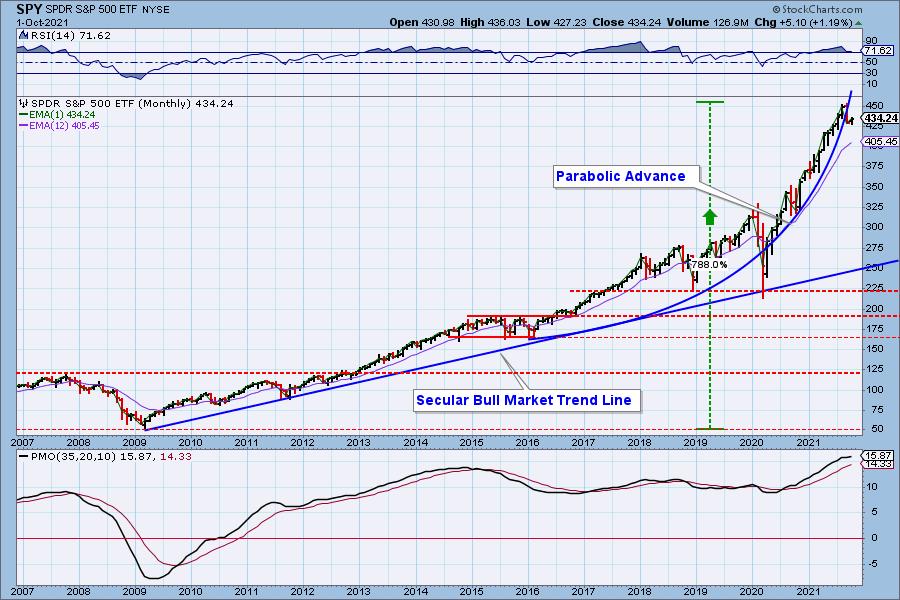
Task: Click the 90 level on the RSI scale
Action: tap(871, 40)
